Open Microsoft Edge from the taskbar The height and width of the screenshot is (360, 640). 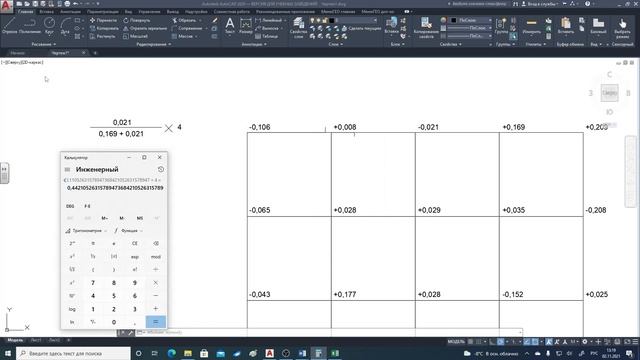tap(171, 353)
